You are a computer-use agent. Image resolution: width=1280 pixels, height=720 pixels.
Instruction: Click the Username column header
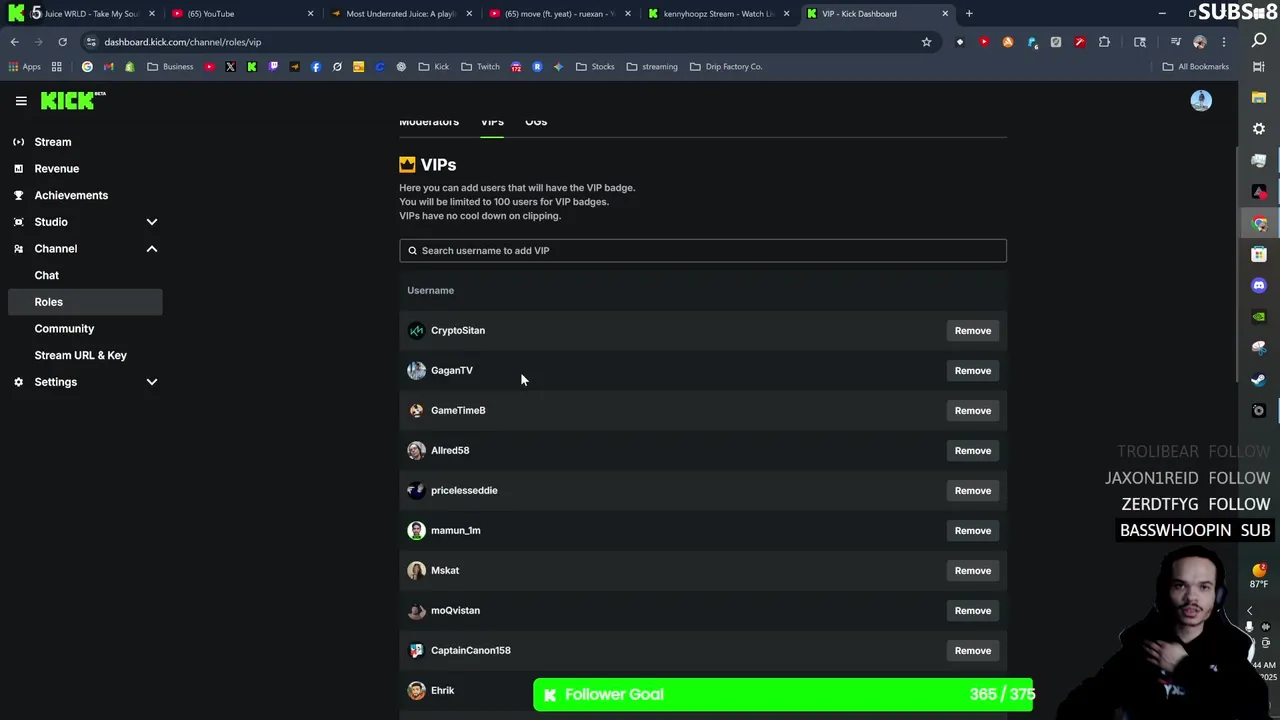tap(430, 290)
